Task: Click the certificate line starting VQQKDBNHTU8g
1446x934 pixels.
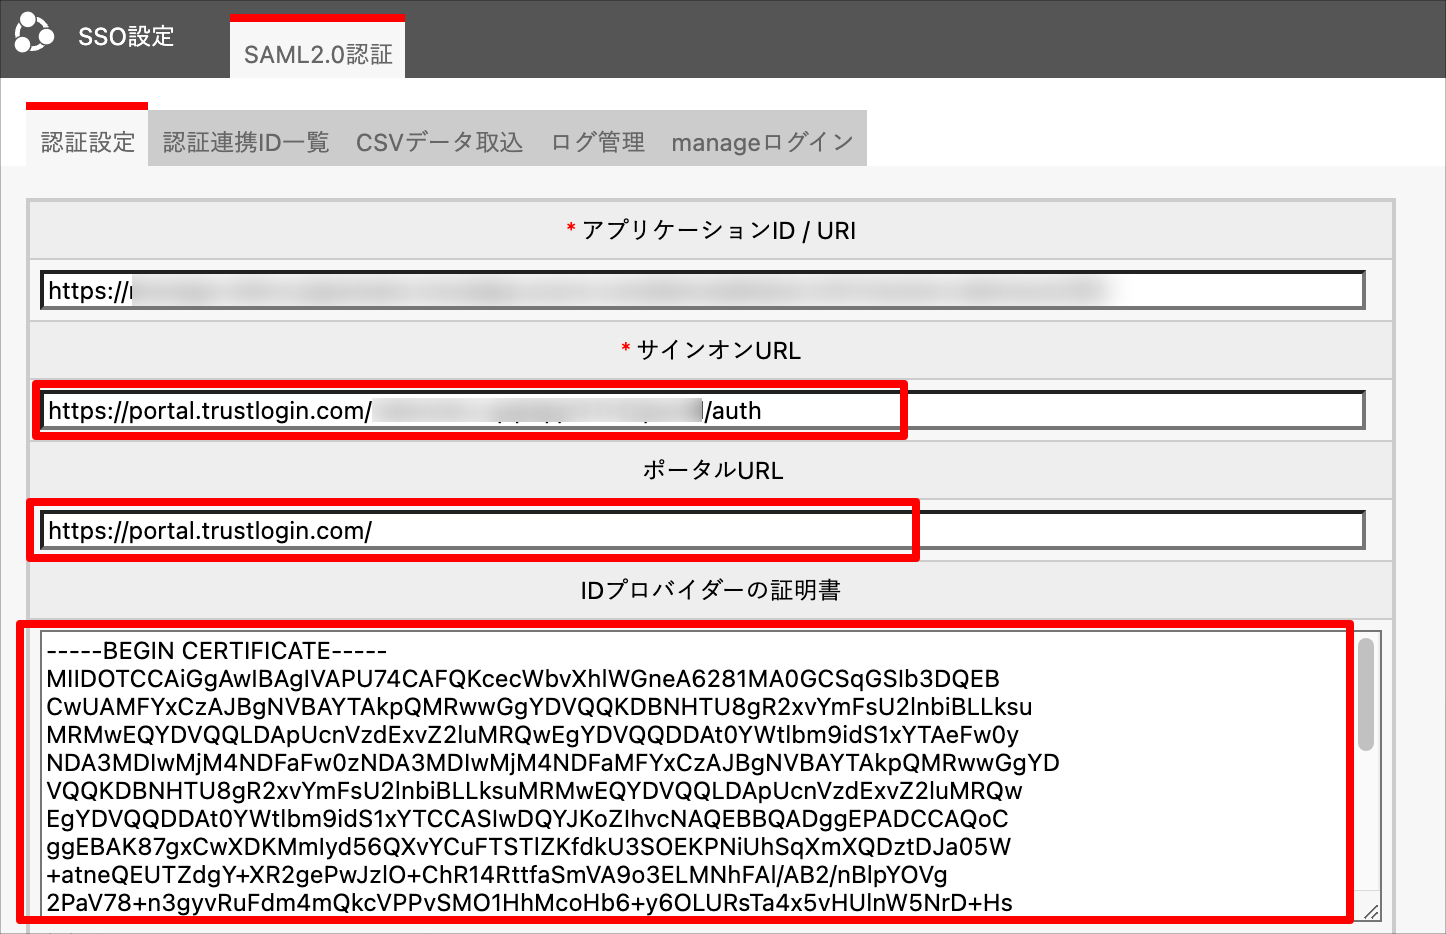Action: (x=535, y=790)
